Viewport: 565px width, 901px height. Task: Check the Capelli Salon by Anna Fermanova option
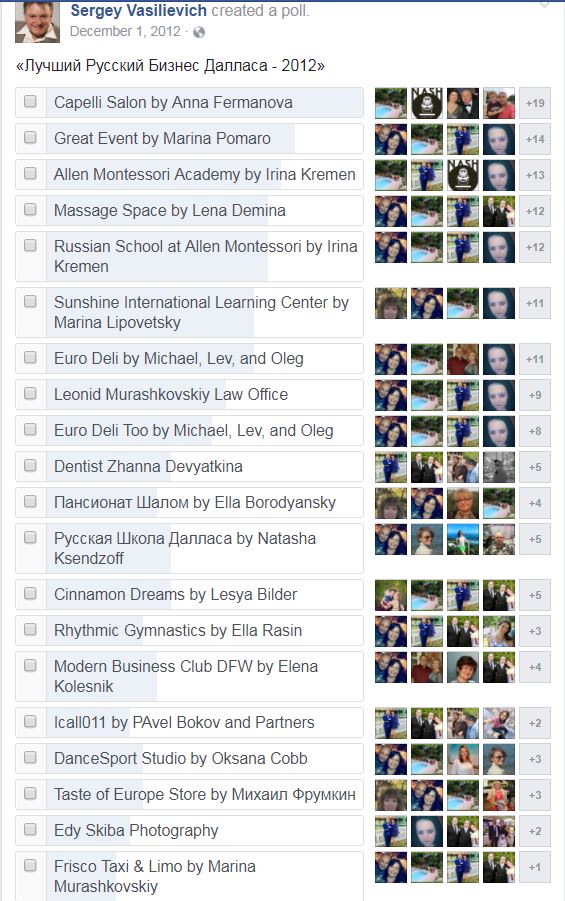point(30,101)
